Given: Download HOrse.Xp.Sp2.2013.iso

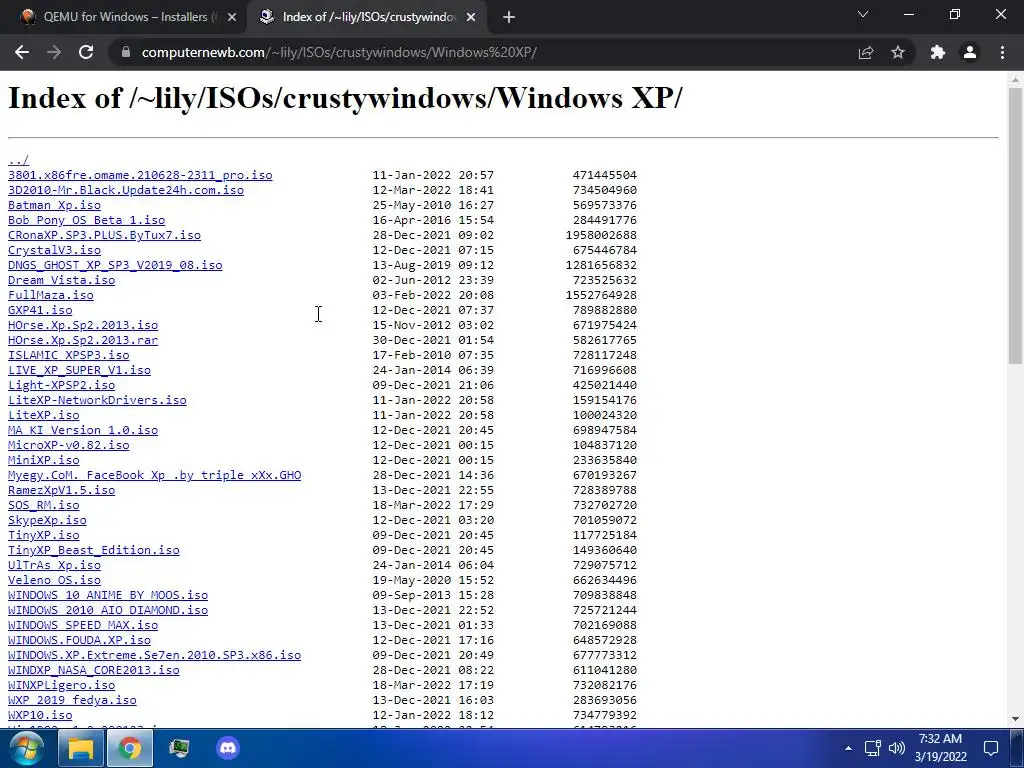Looking at the screenshot, I should [83, 325].
